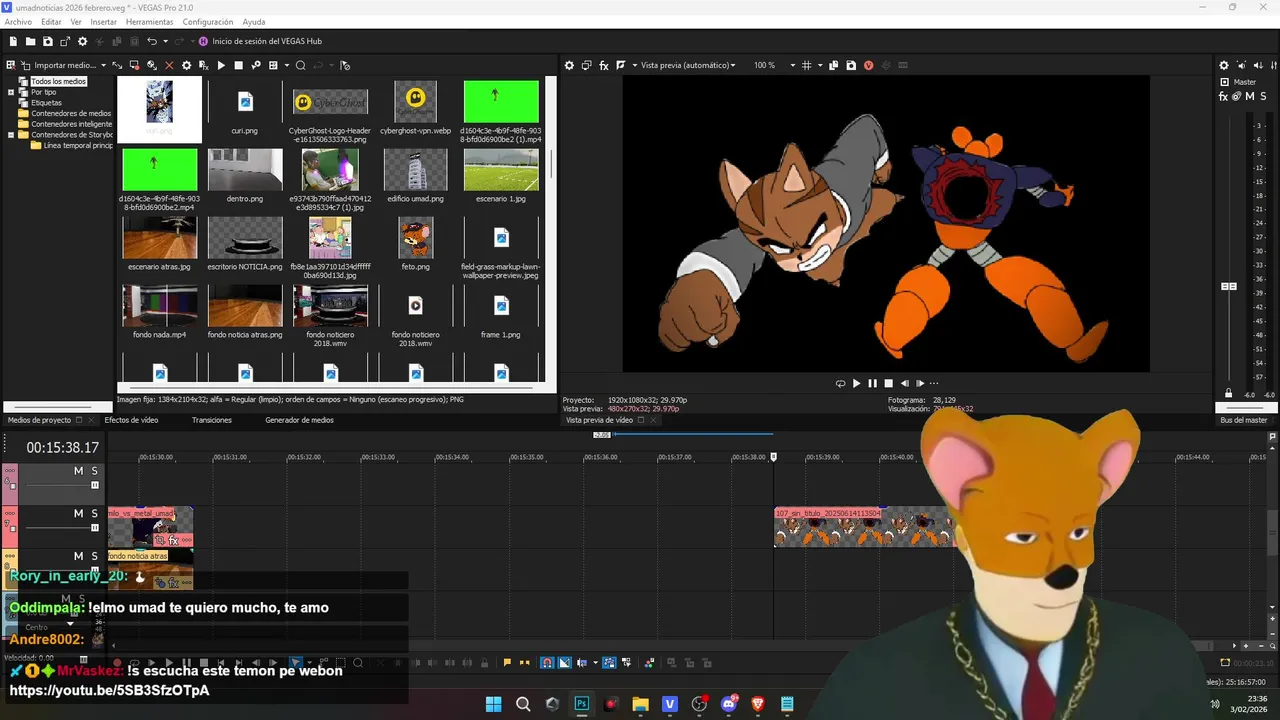The image size is (1280, 720).
Task: Open Photoshop from the Windows taskbar
Action: pos(582,704)
